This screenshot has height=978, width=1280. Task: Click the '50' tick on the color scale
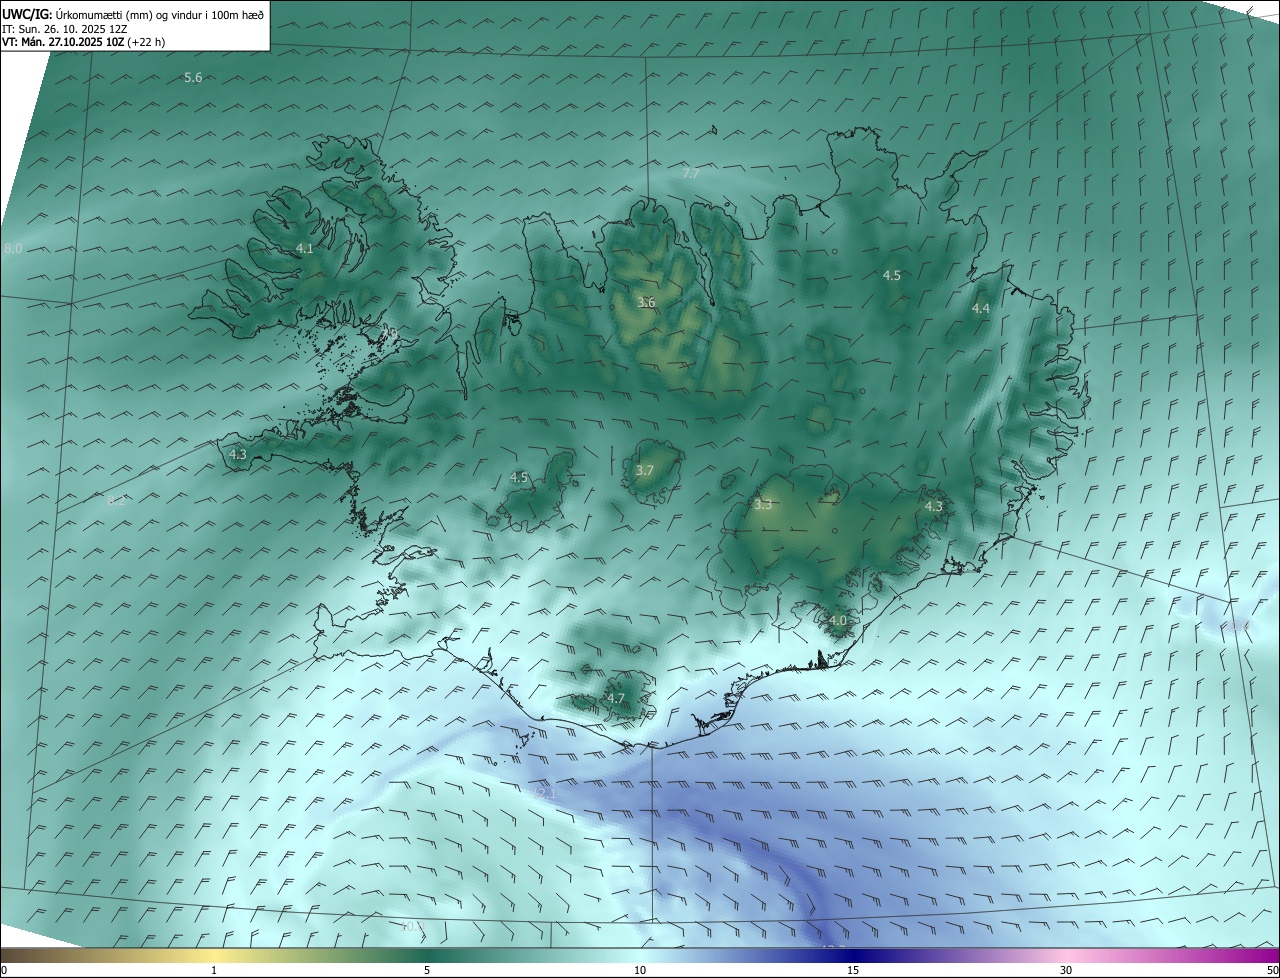(1272, 970)
